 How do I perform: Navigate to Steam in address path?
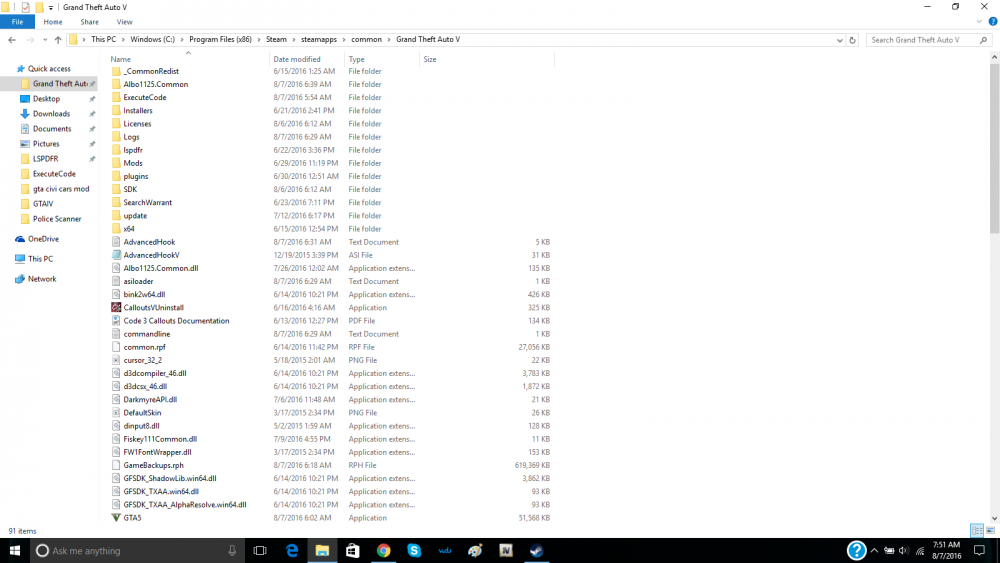click(276, 40)
